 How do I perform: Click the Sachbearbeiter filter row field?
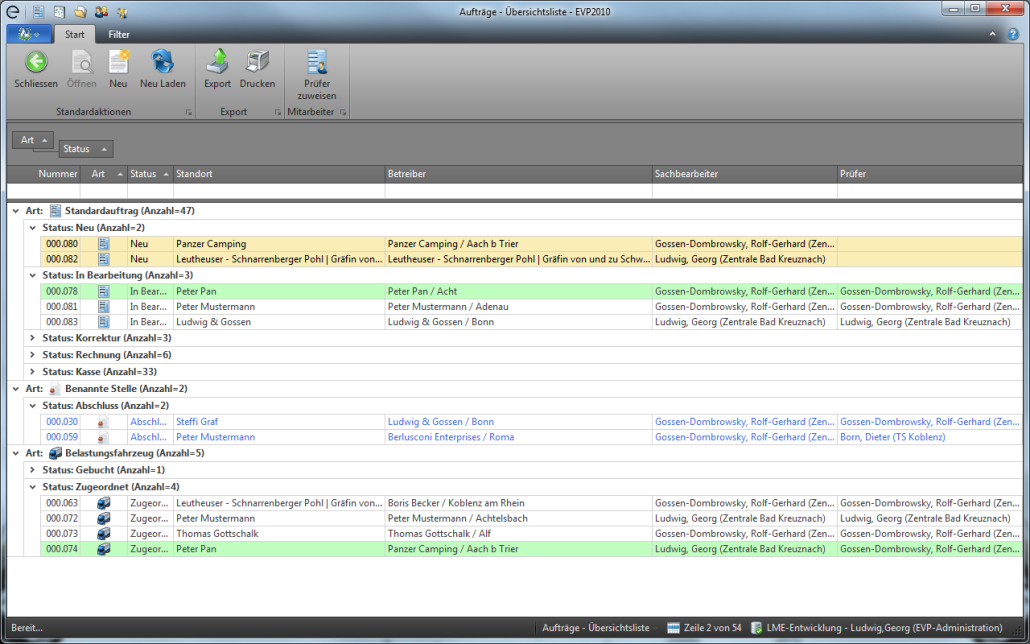pyautogui.click(x=745, y=191)
